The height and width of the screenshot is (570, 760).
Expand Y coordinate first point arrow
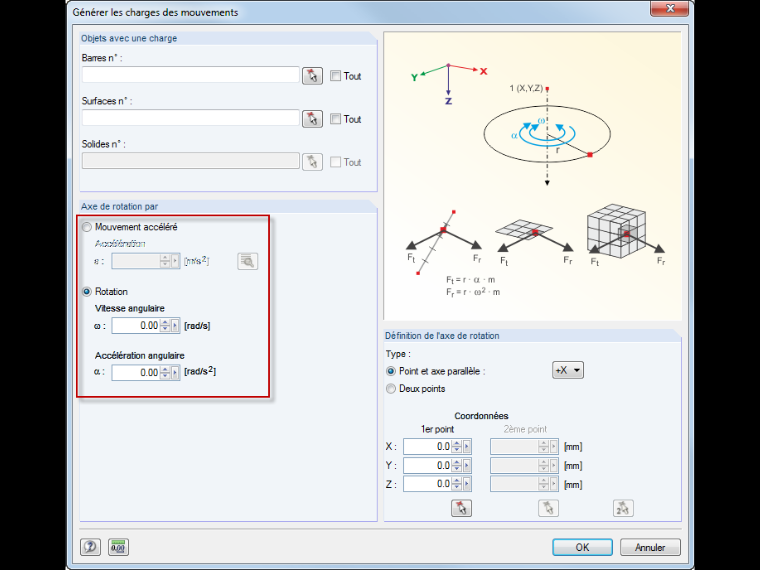click(x=467, y=465)
